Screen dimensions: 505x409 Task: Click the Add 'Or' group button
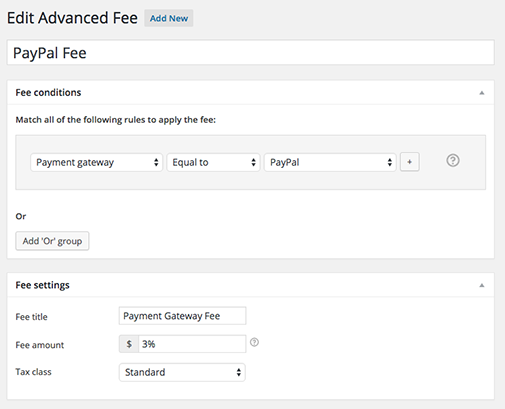tap(52, 241)
